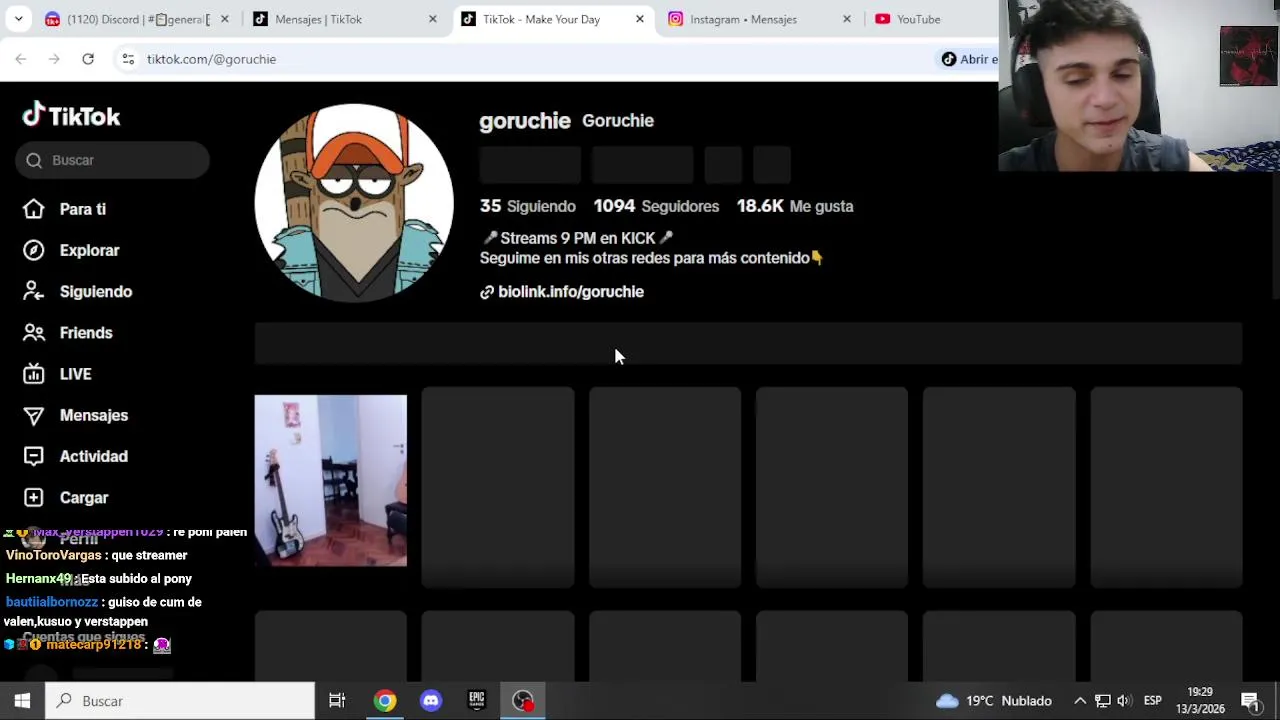1280x720 pixels.
Task: Expand the hidden system tray icons chevron
Action: click(x=1080, y=701)
